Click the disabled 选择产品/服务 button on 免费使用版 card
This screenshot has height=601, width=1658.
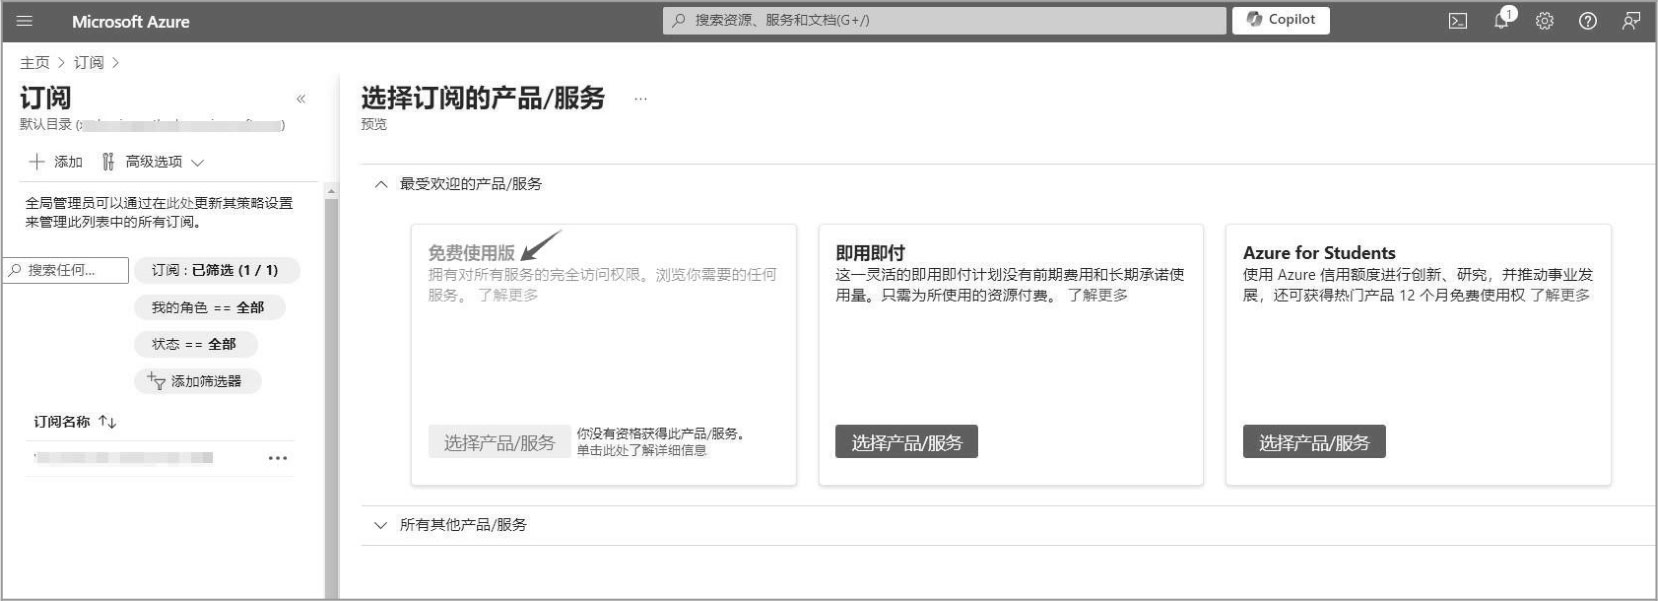(499, 442)
